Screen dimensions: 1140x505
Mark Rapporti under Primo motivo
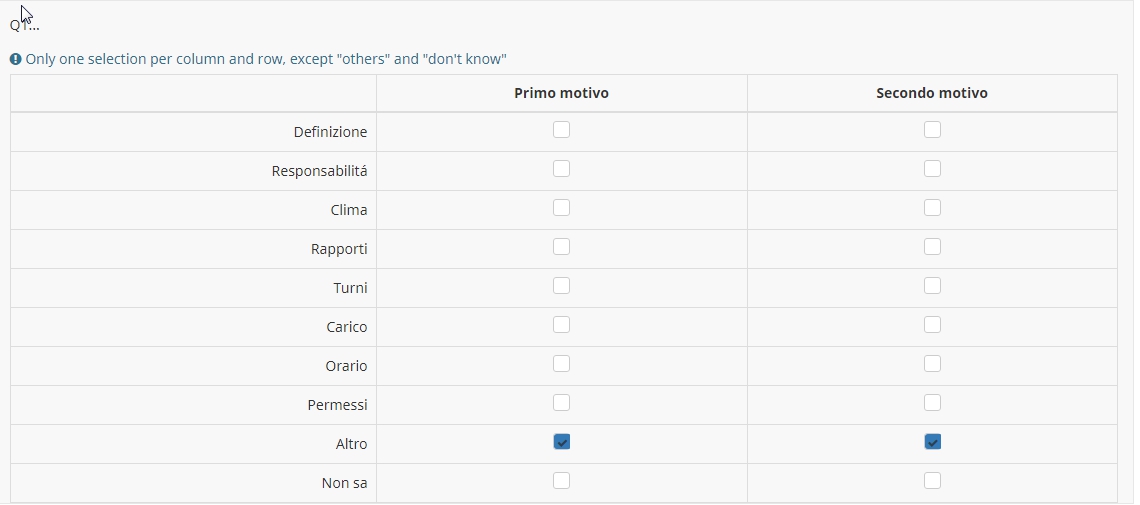(561, 246)
